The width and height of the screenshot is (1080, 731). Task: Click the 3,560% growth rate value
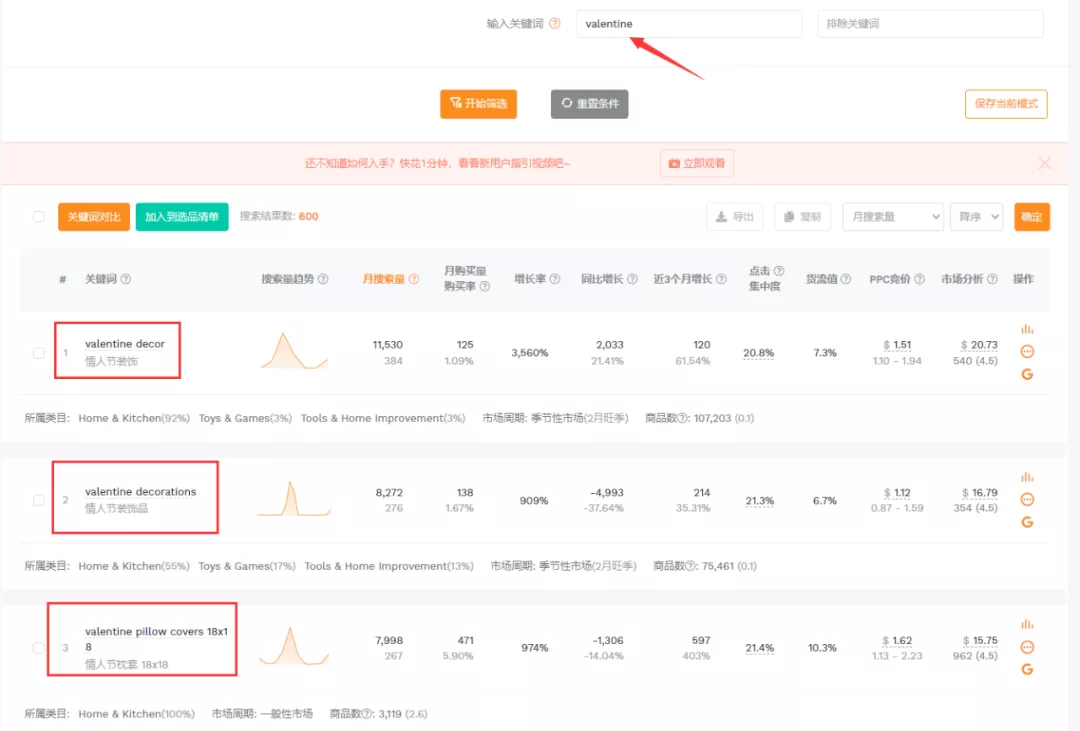tap(530, 353)
